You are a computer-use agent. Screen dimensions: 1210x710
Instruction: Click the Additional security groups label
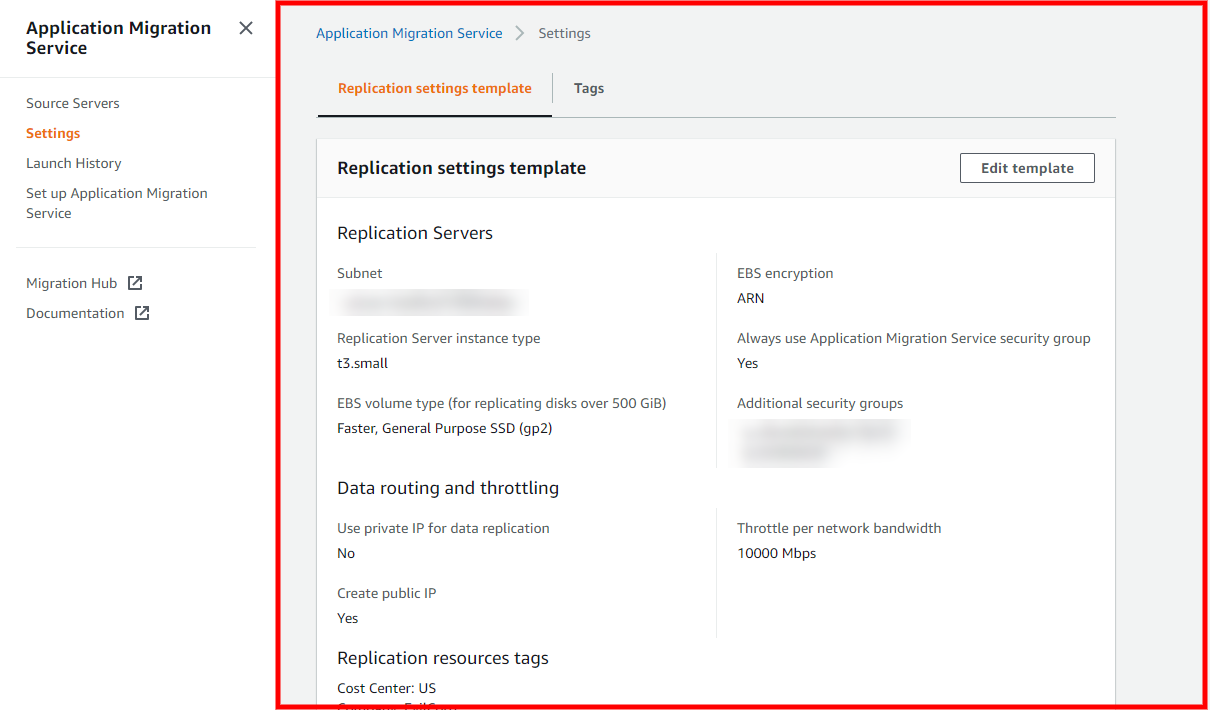820,403
